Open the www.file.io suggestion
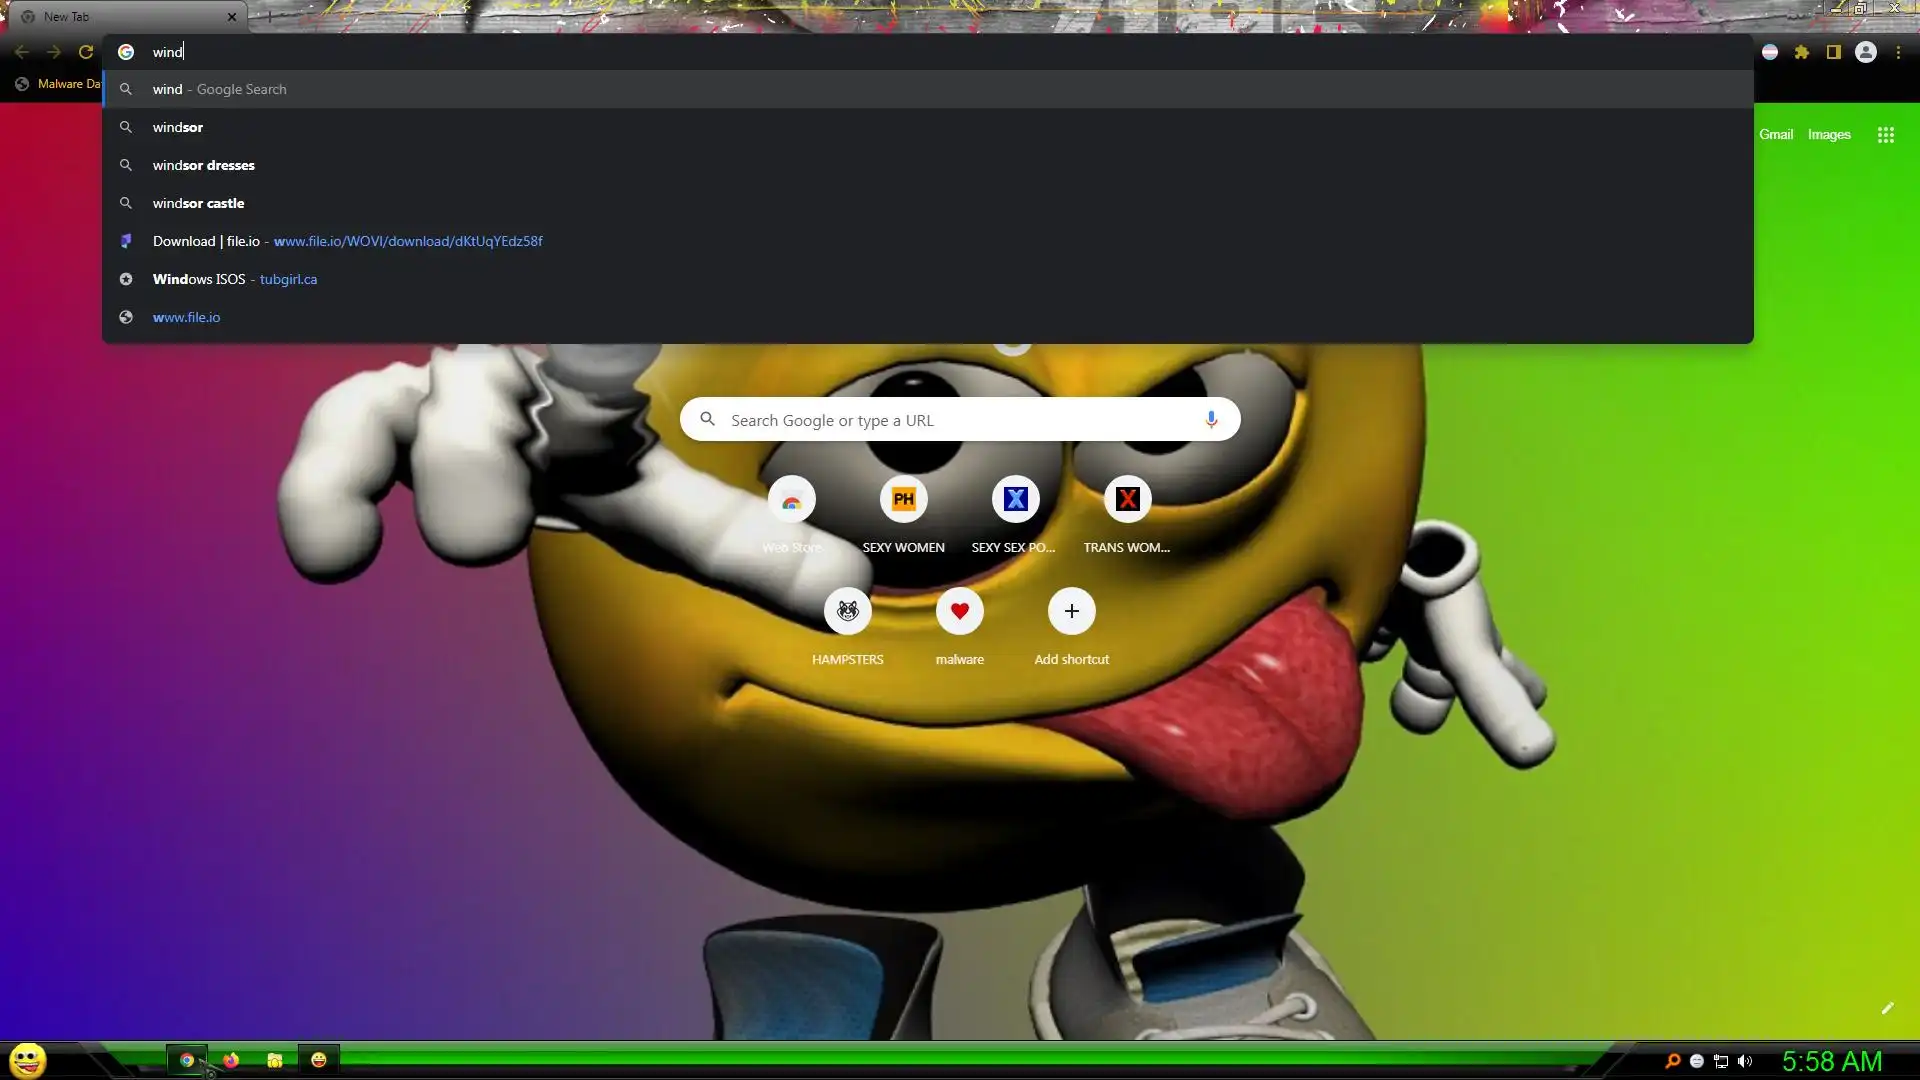Image resolution: width=1920 pixels, height=1080 pixels. pyautogui.click(x=186, y=317)
